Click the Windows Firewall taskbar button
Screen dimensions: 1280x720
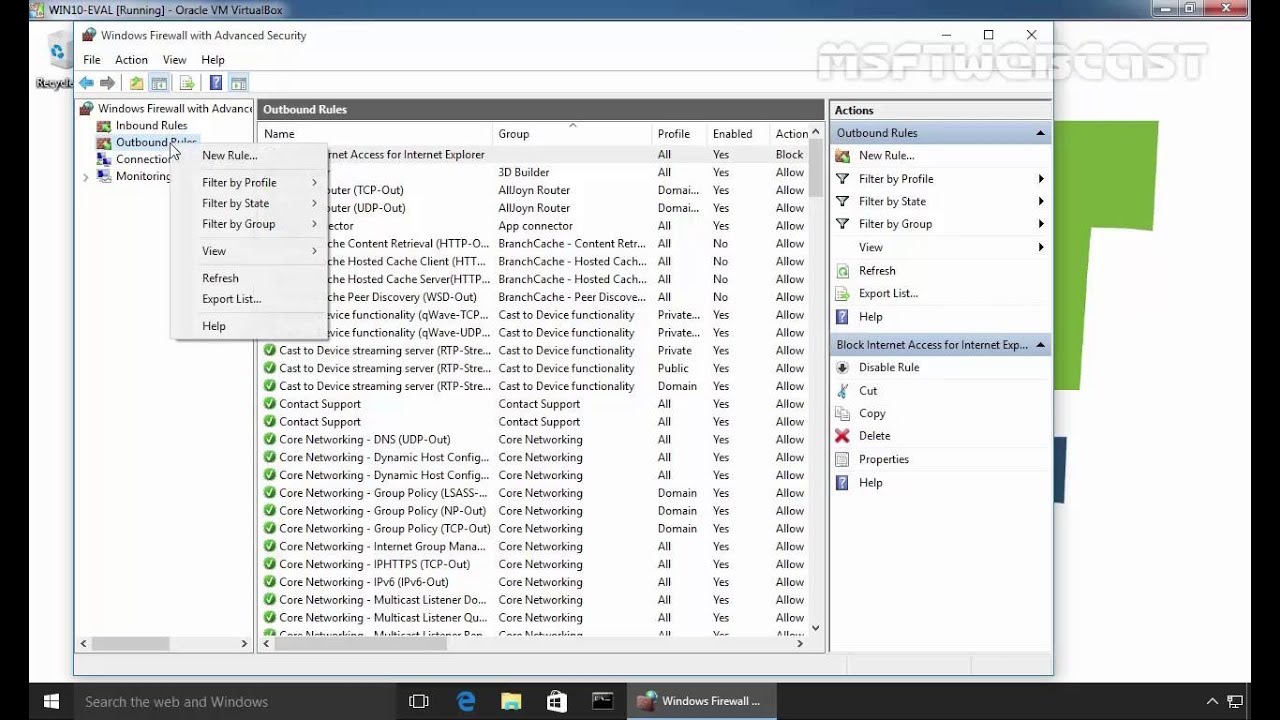point(703,701)
